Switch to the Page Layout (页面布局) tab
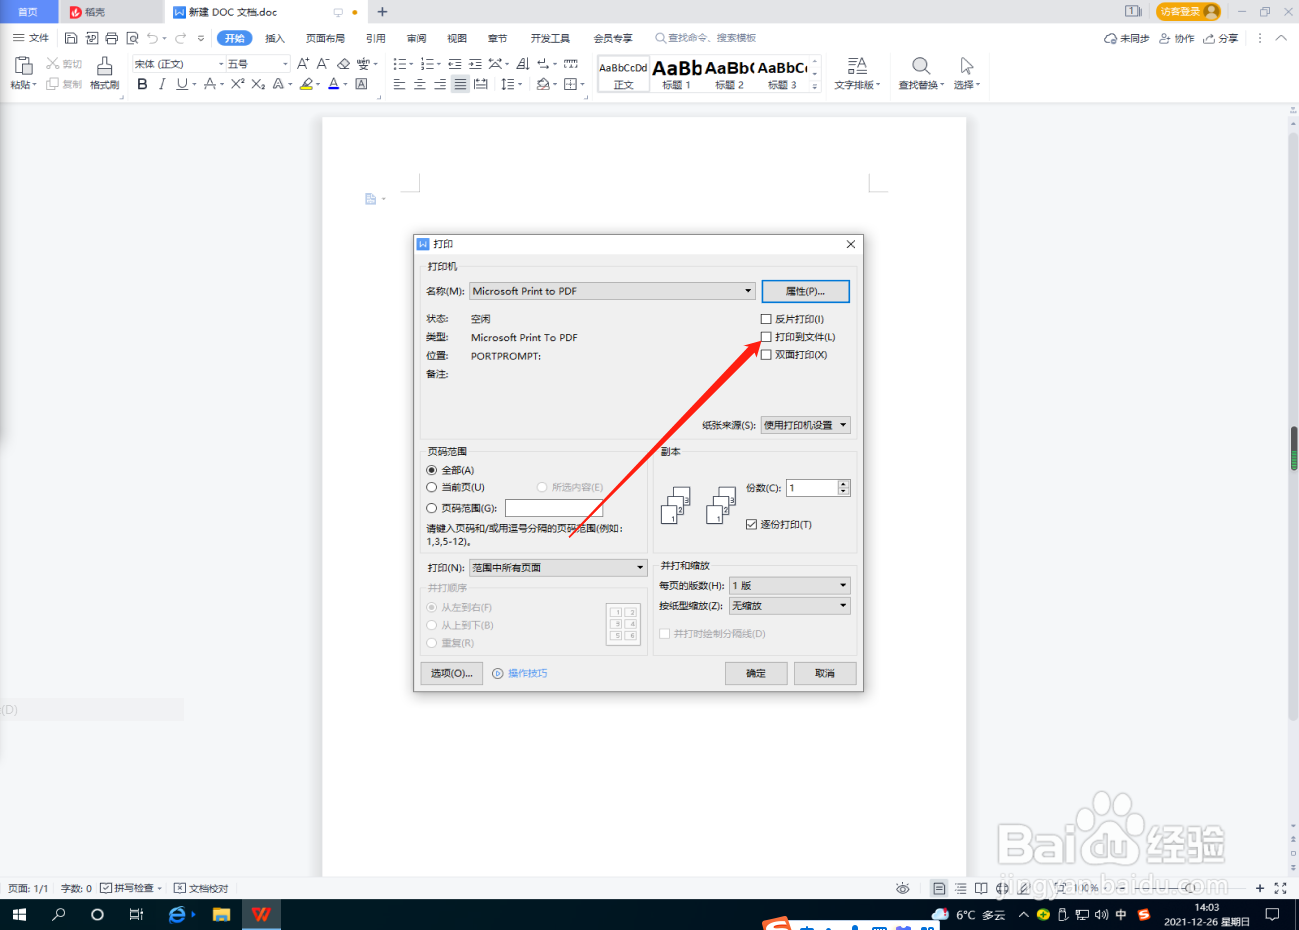The width and height of the screenshot is (1299, 930). coord(325,38)
